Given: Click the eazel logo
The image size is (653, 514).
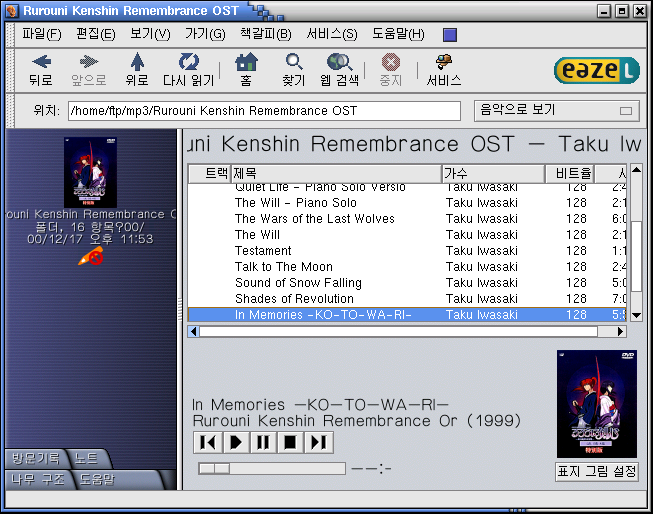Looking at the screenshot, I should coord(596,70).
